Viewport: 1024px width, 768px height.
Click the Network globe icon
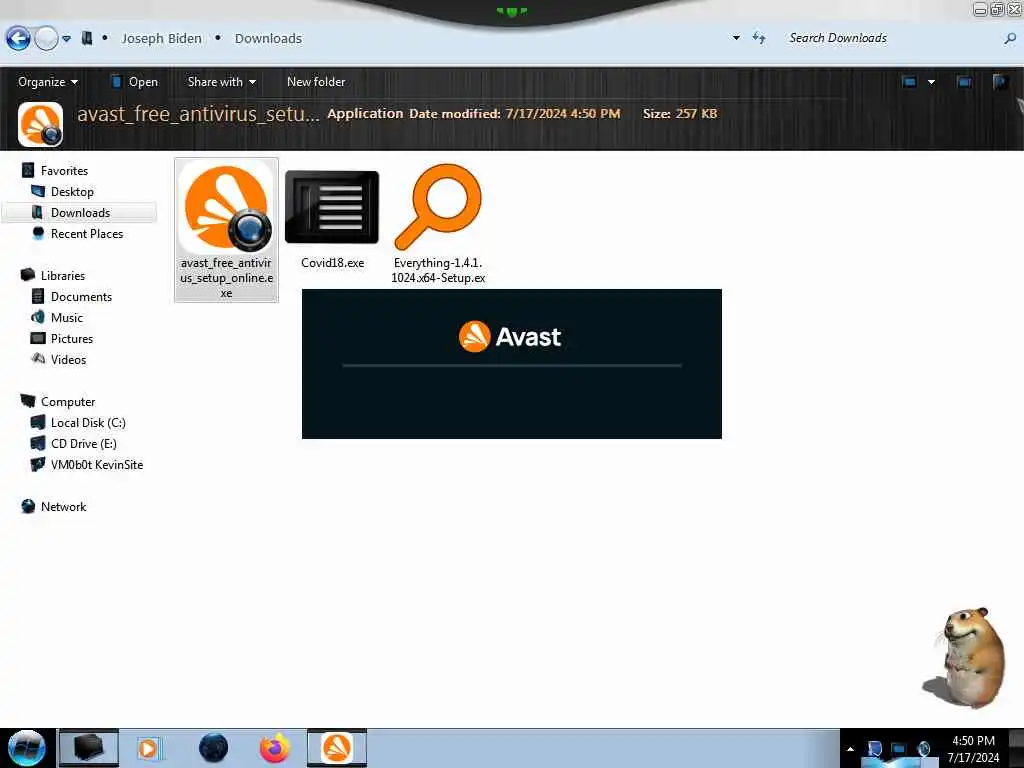pyautogui.click(x=28, y=506)
